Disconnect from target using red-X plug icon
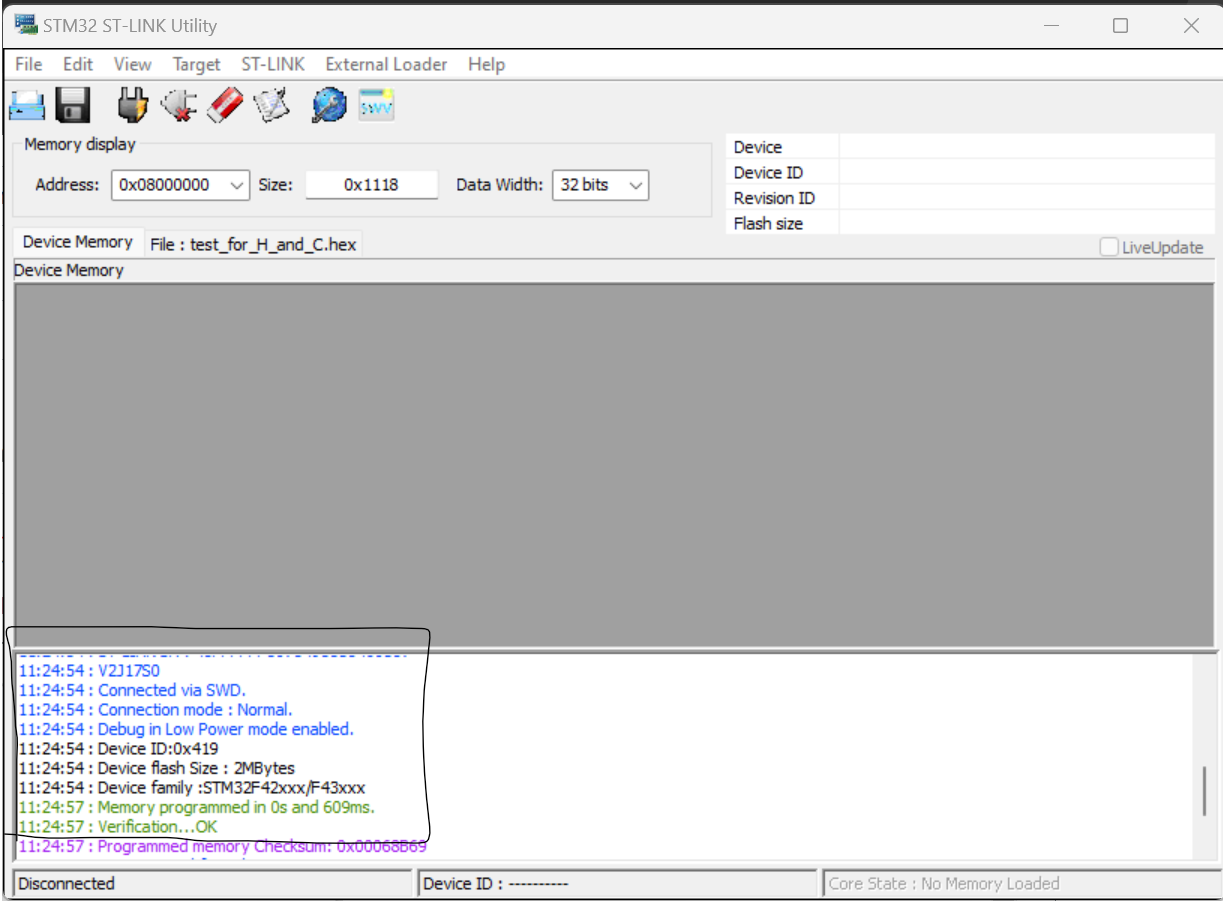The width and height of the screenshot is (1223, 901). tap(178, 104)
